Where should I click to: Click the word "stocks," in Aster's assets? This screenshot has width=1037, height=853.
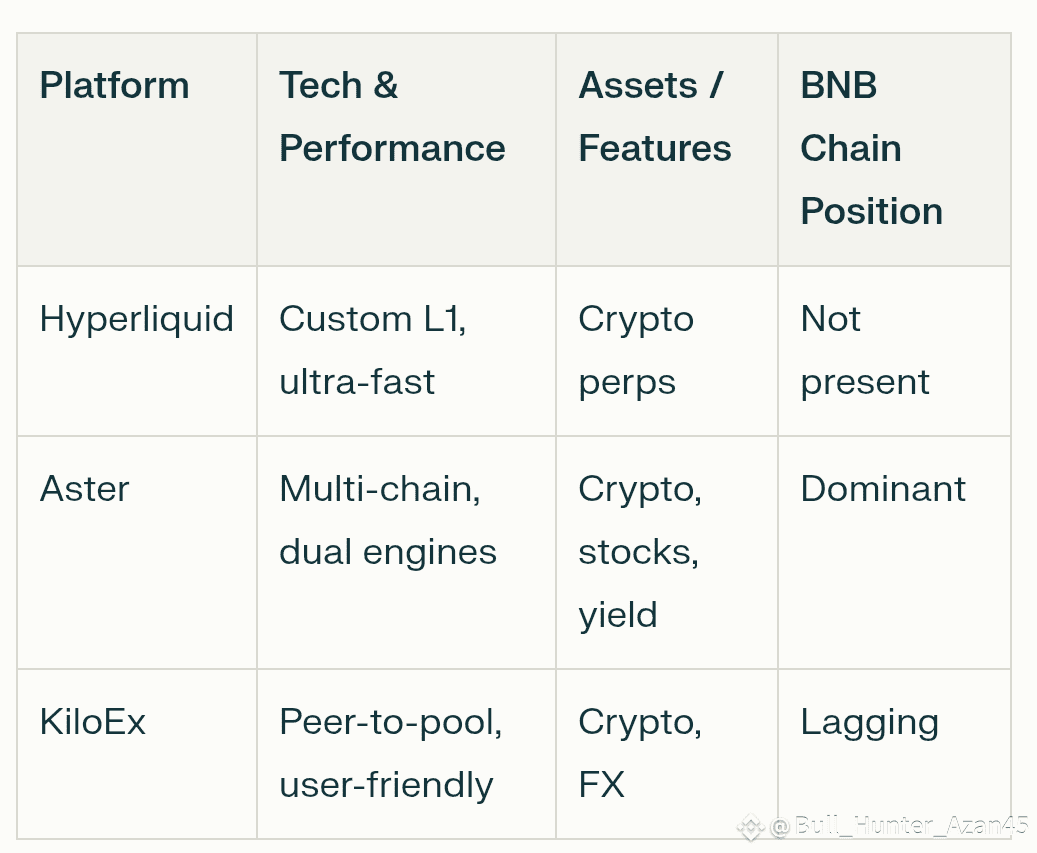click(x=638, y=552)
